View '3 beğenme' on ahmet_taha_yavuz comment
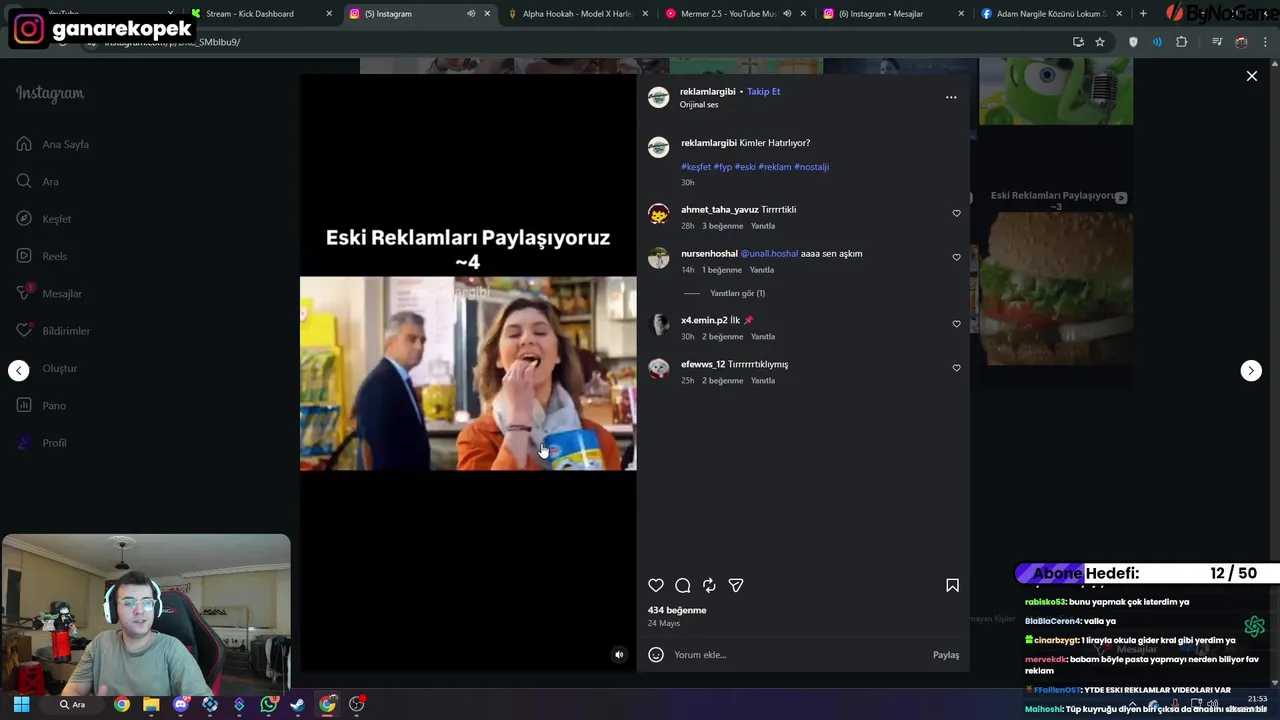Viewport: 1280px width, 720px height. pyautogui.click(x=722, y=226)
